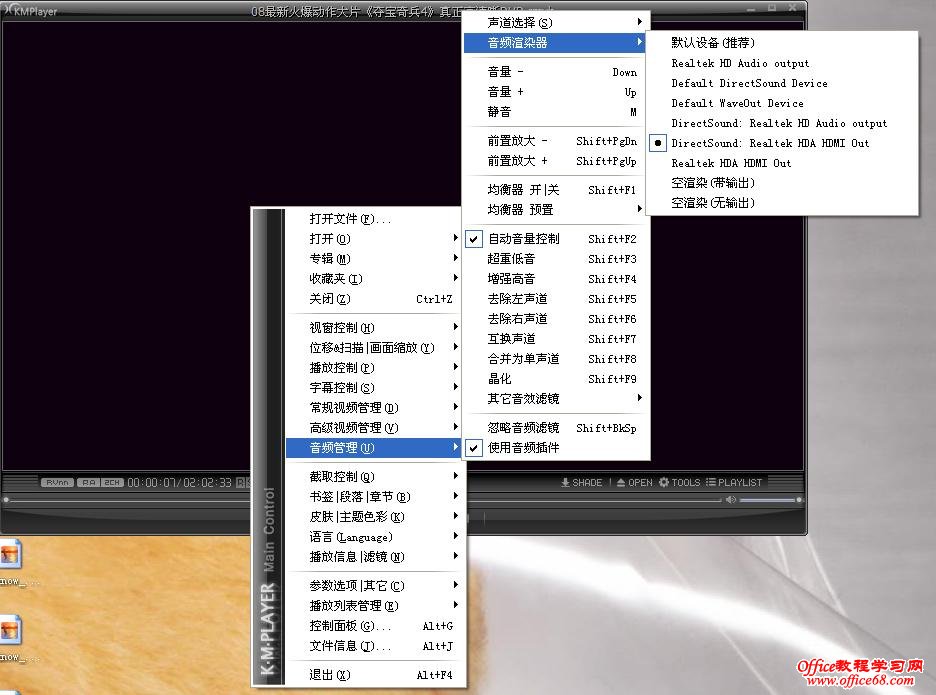Image resolution: width=936 pixels, height=695 pixels.
Task: Select 默认设备 (推荐) audio renderer
Action: coord(713,43)
